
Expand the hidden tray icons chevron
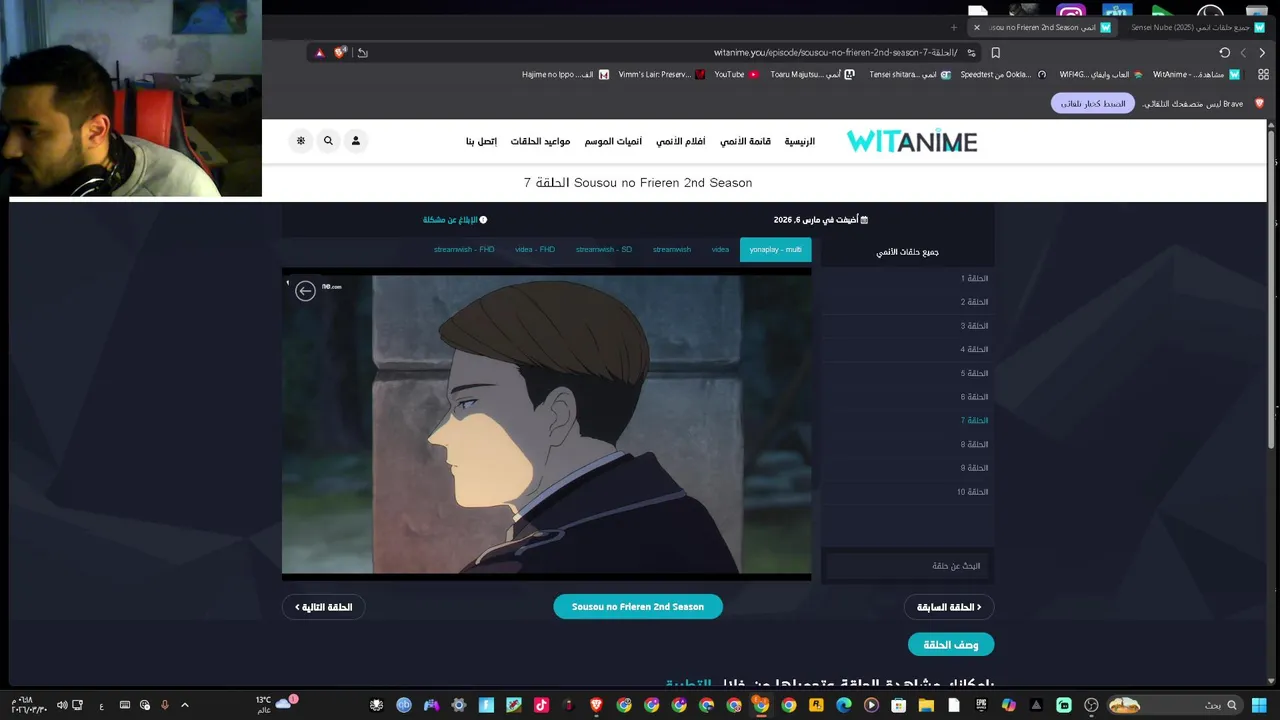(x=185, y=705)
